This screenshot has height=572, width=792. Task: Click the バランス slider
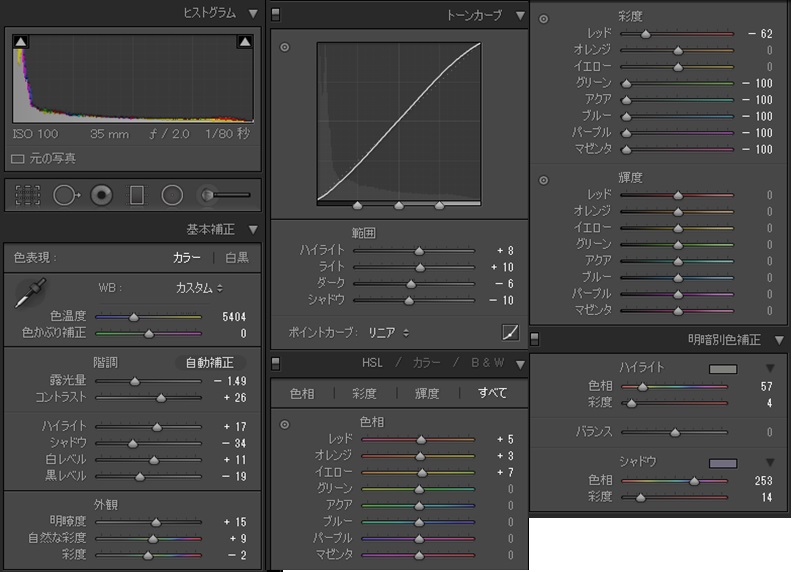pyautogui.click(x=674, y=433)
